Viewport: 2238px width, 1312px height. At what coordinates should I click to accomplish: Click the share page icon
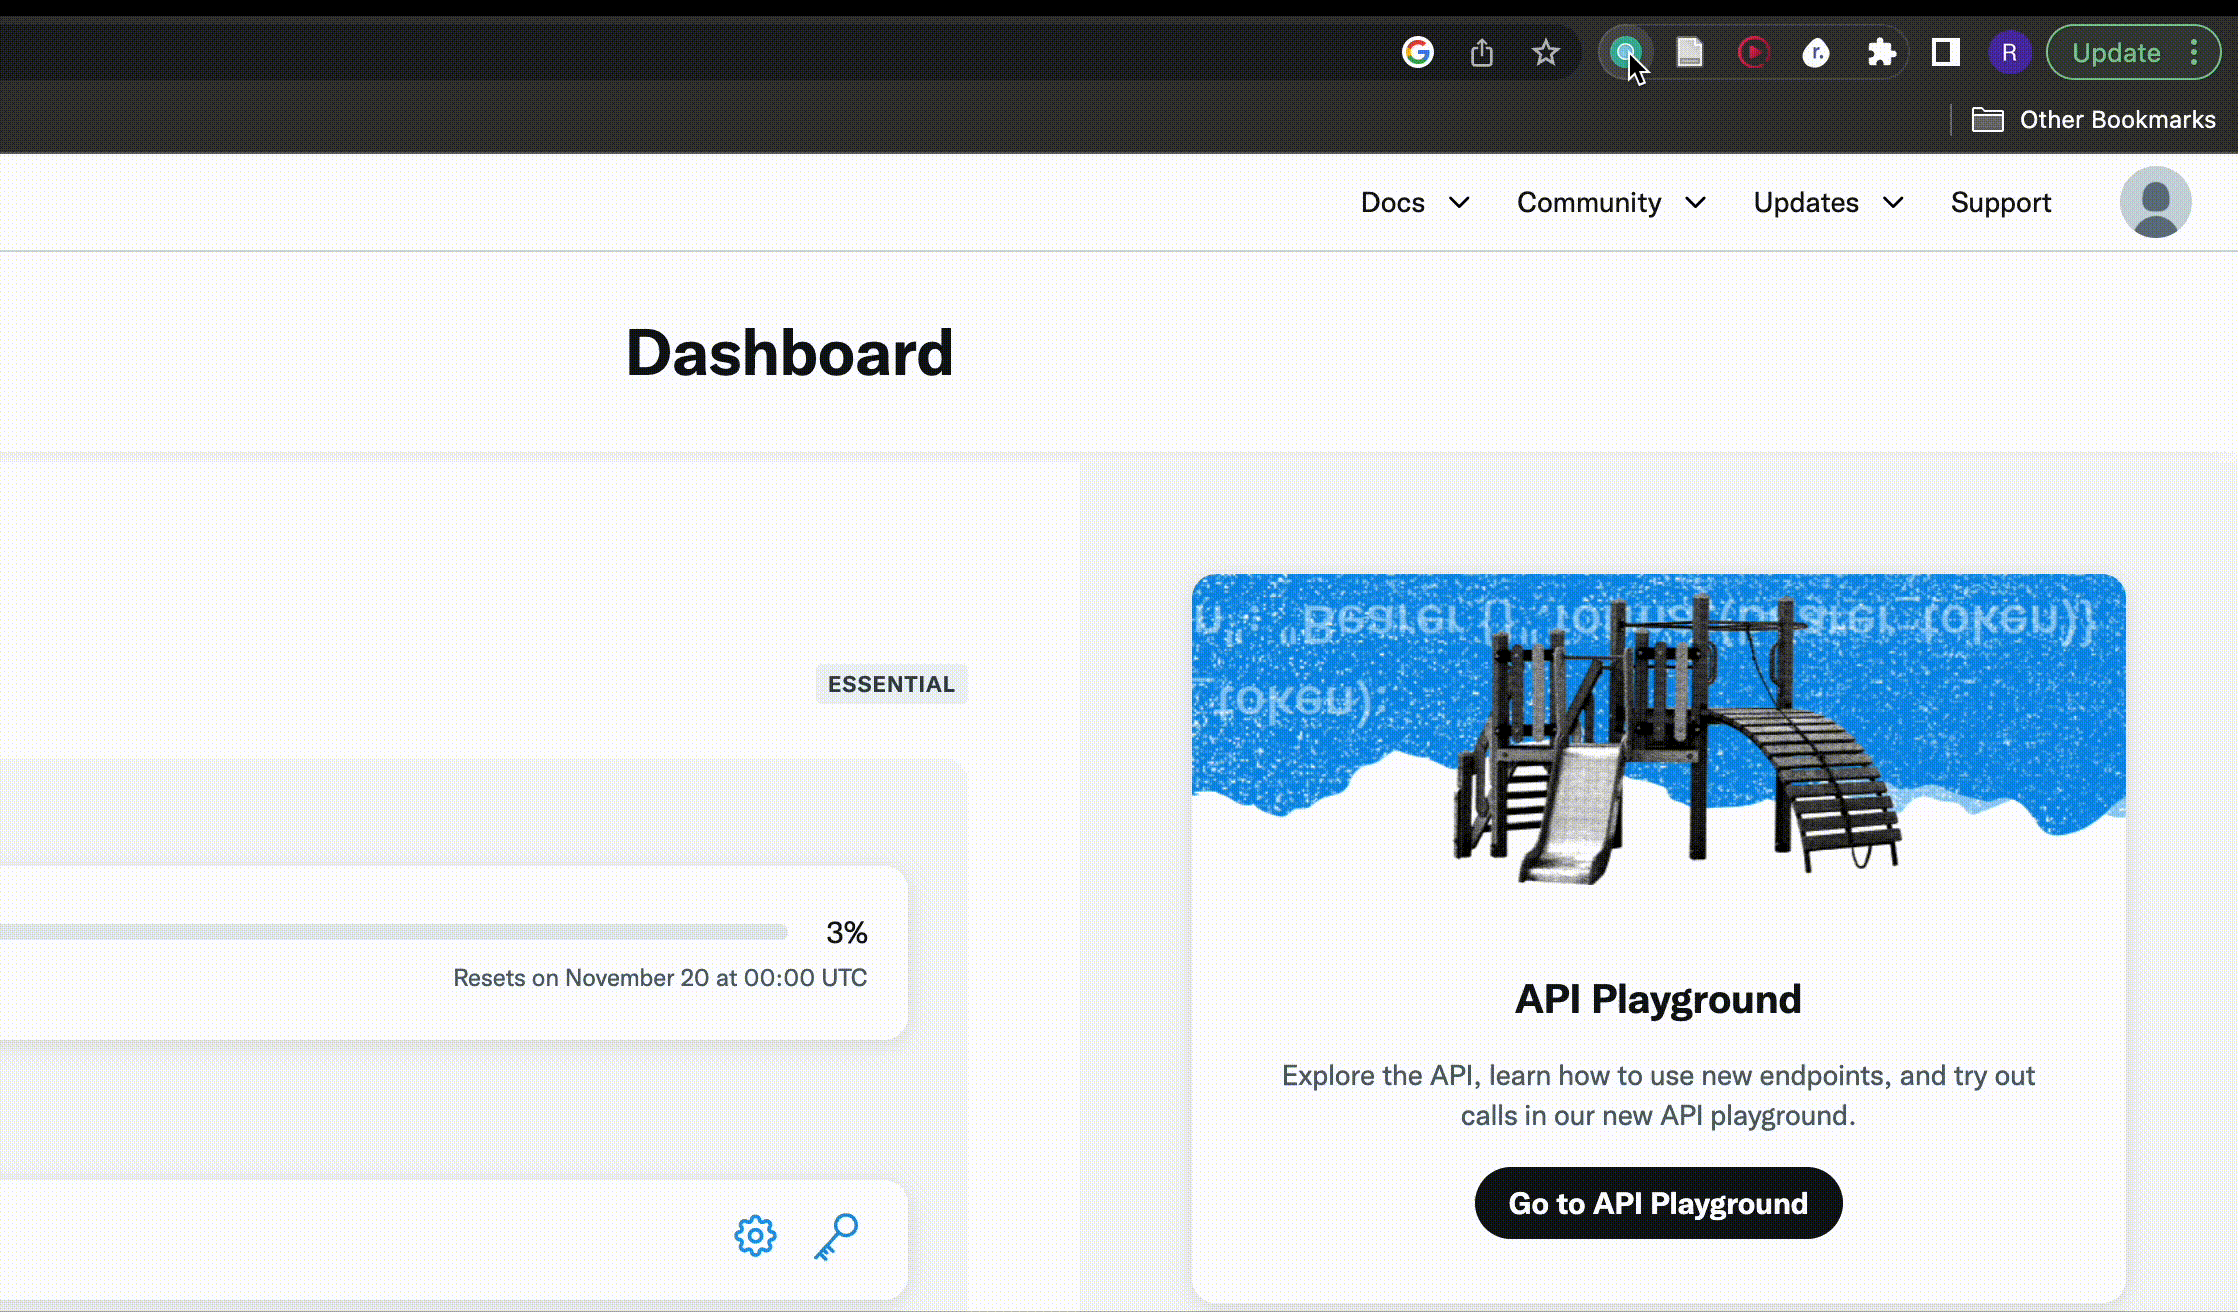point(1481,52)
